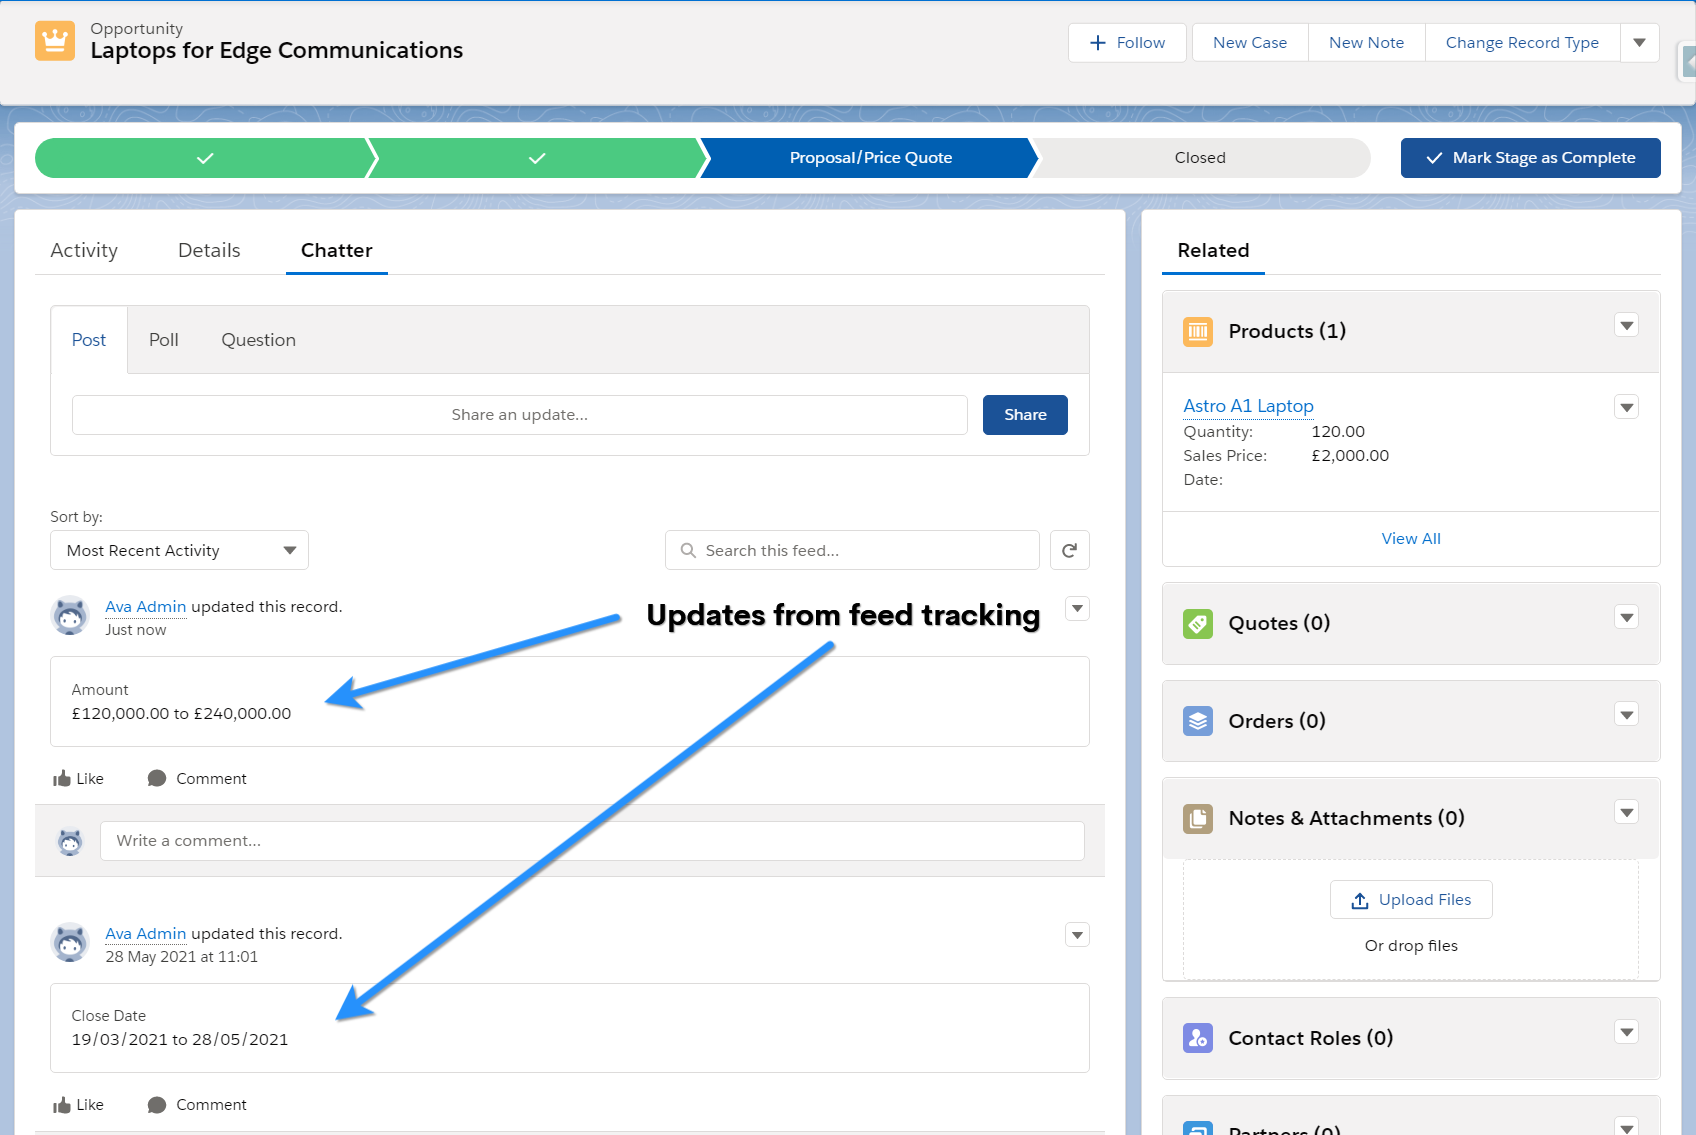Click the Orders stack icon

click(x=1198, y=721)
